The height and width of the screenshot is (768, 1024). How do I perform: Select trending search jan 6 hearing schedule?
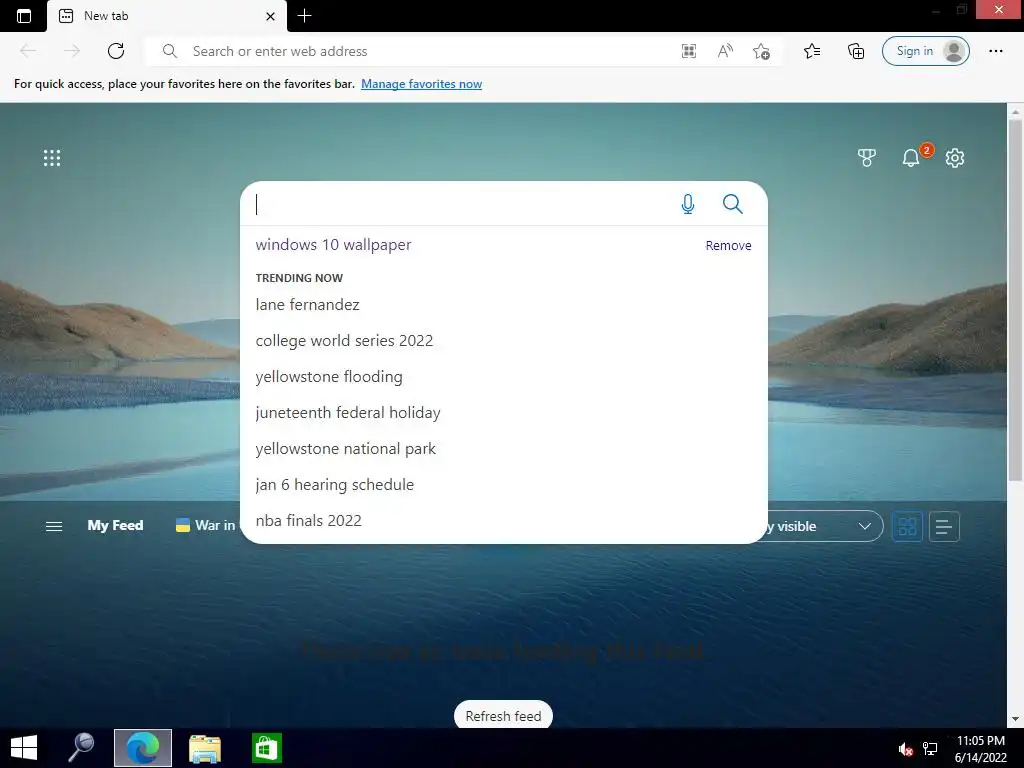point(334,485)
